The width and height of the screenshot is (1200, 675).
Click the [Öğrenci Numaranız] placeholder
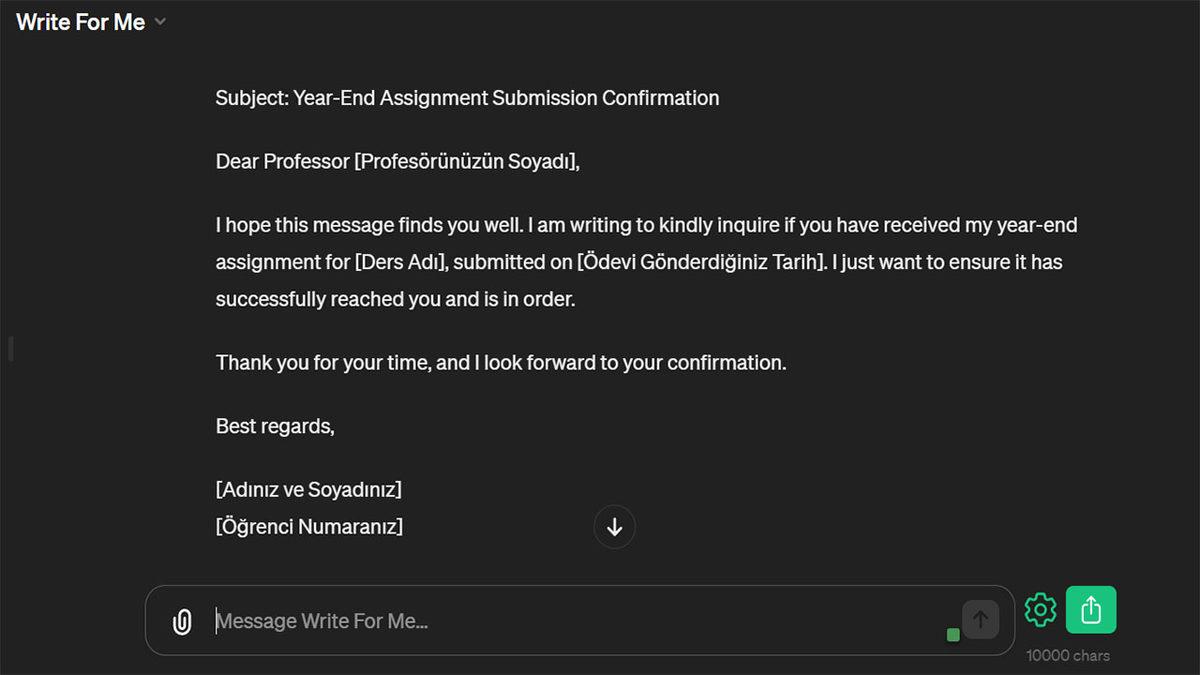click(x=309, y=526)
